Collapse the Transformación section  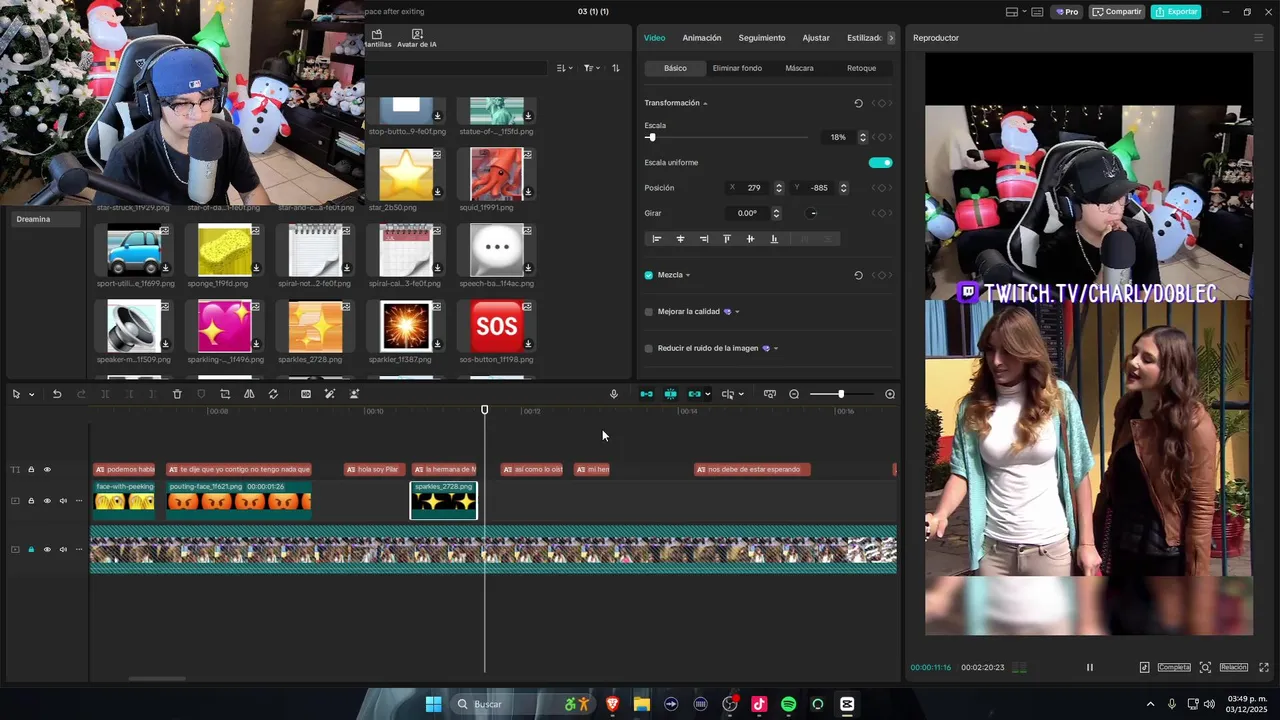pyautogui.click(x=705, y=103)
